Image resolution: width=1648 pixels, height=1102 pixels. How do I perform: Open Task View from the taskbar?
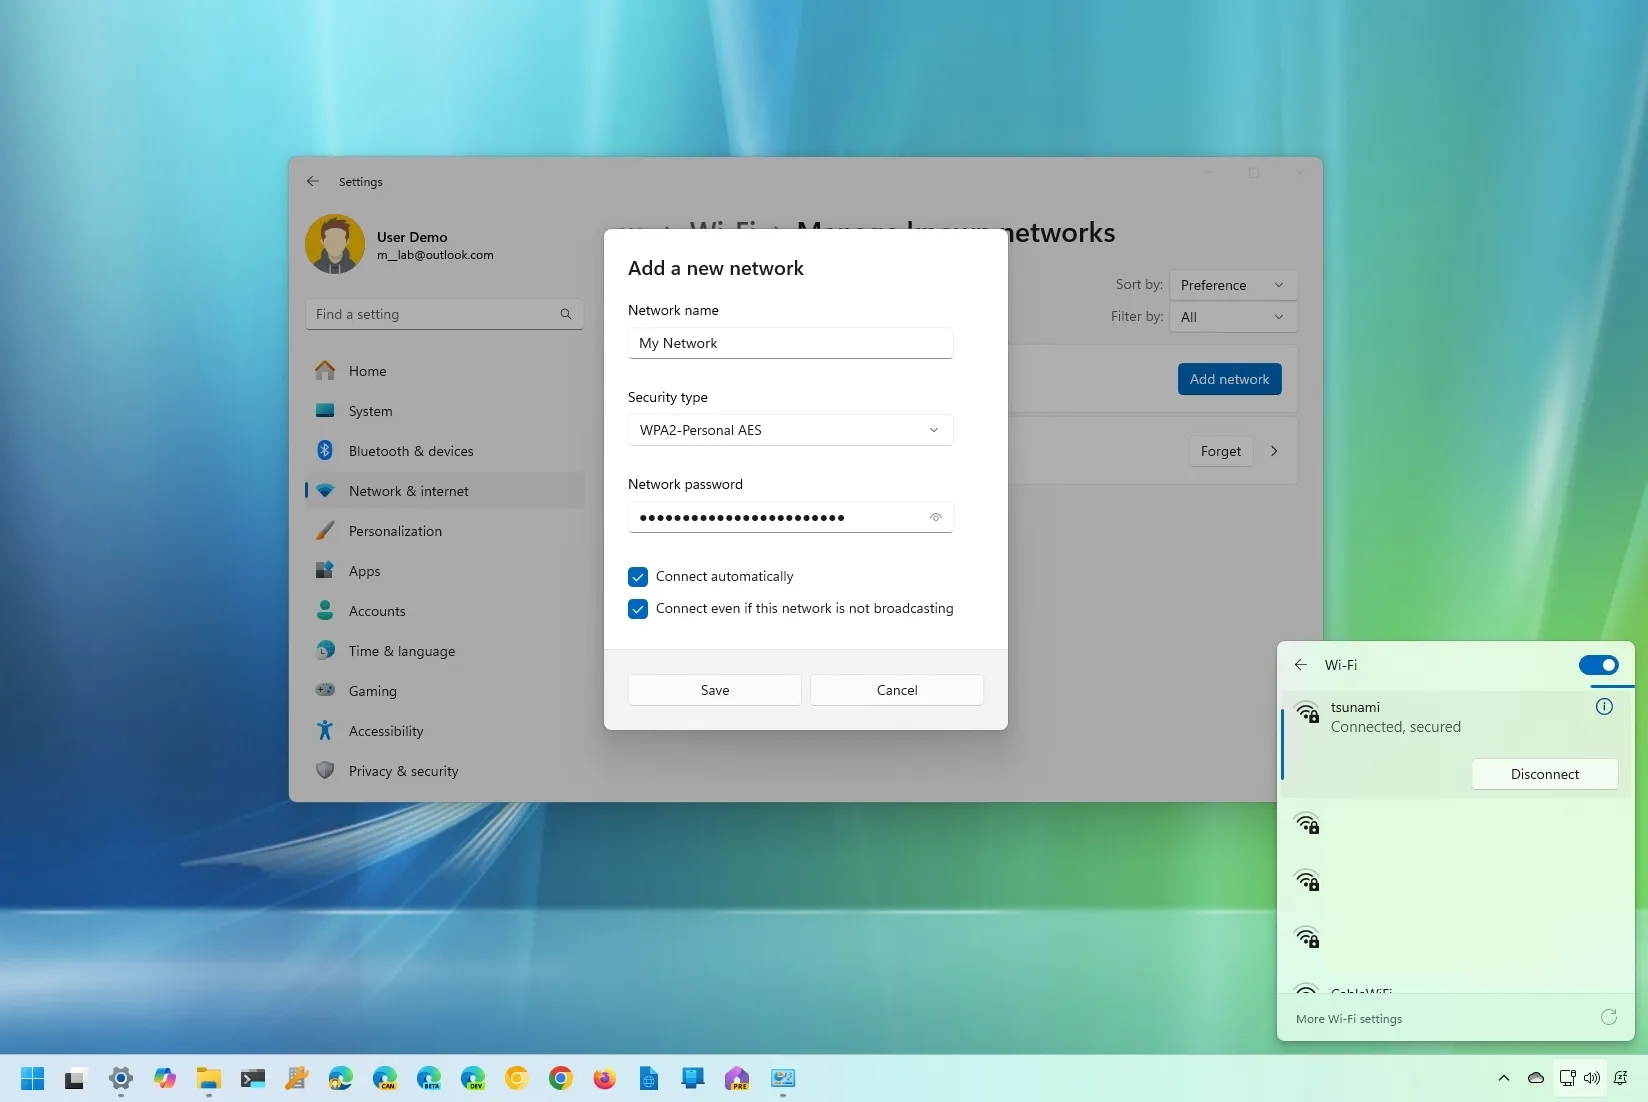(76, 1078)
